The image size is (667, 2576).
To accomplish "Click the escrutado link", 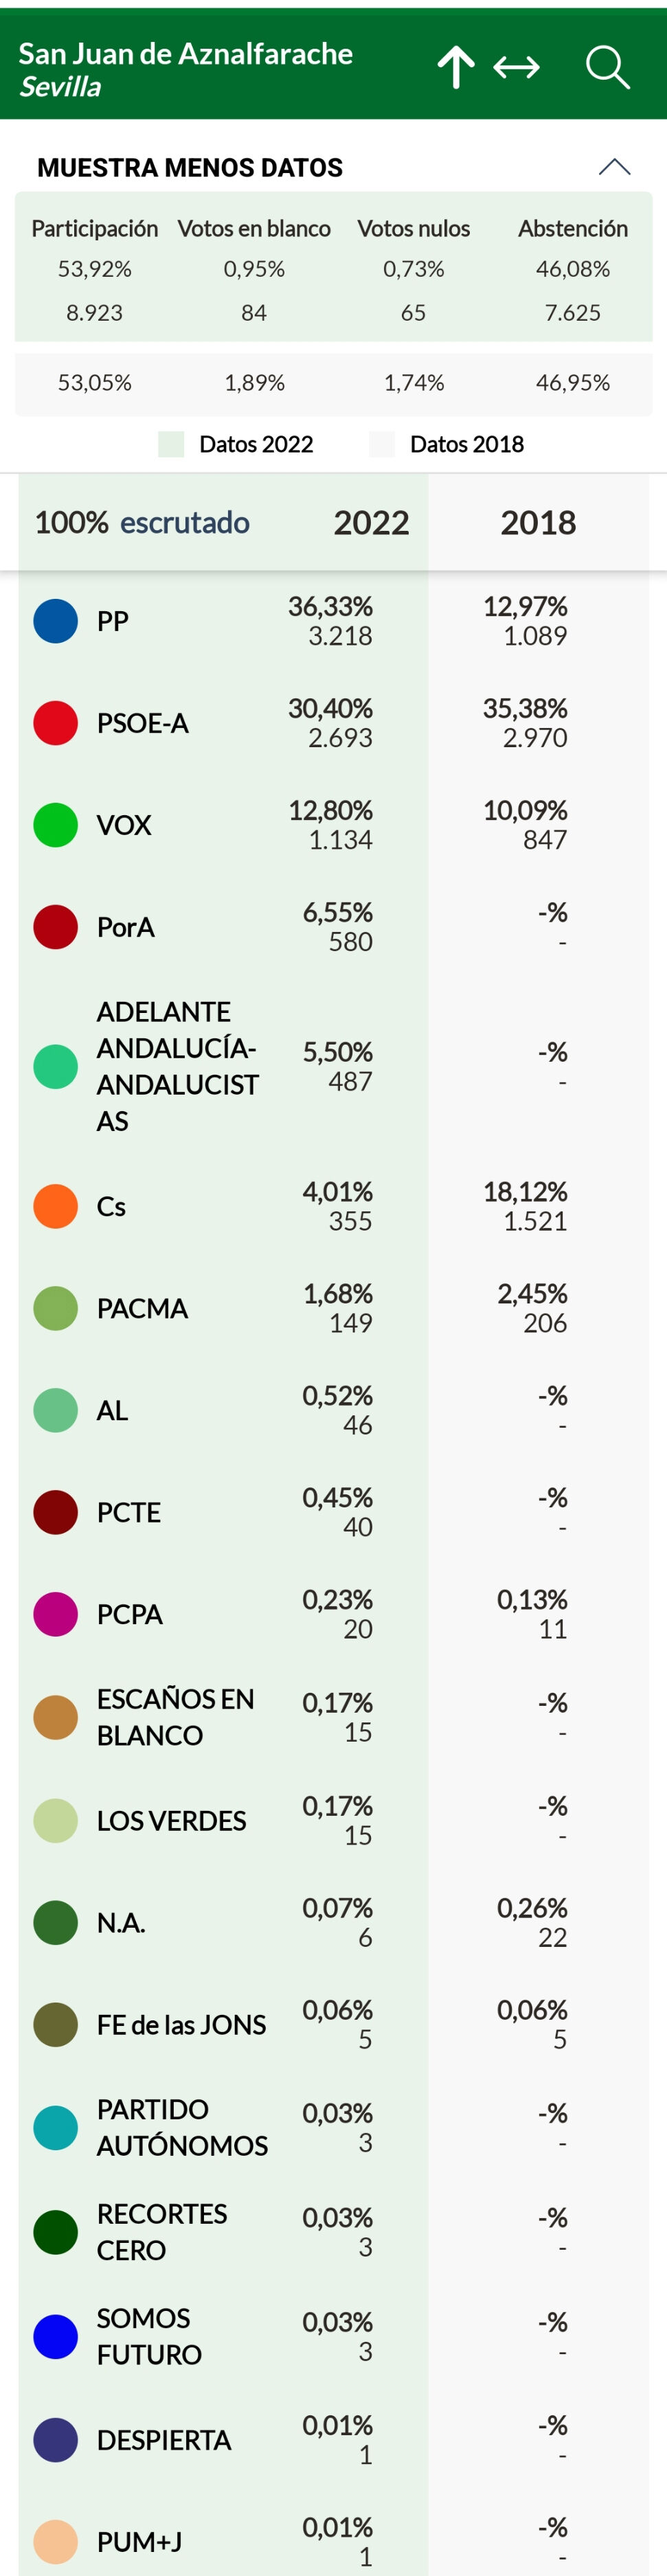I will (x=185, y=522).
